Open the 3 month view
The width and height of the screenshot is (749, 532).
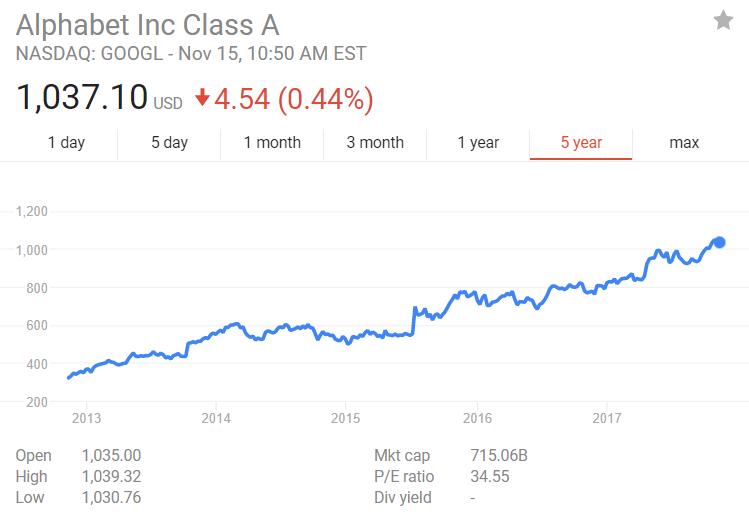click(x=375, y=142)
